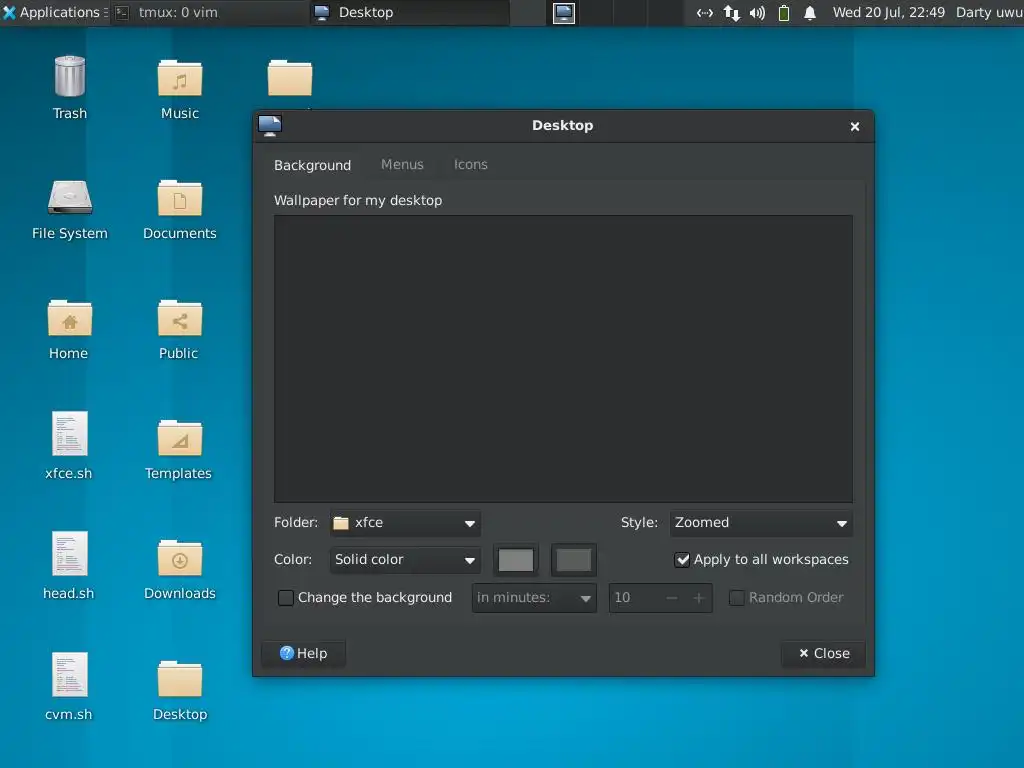Screen dimensions: 1024x768
Task: Switch to the Icons tab
Action: pos(471,165)
